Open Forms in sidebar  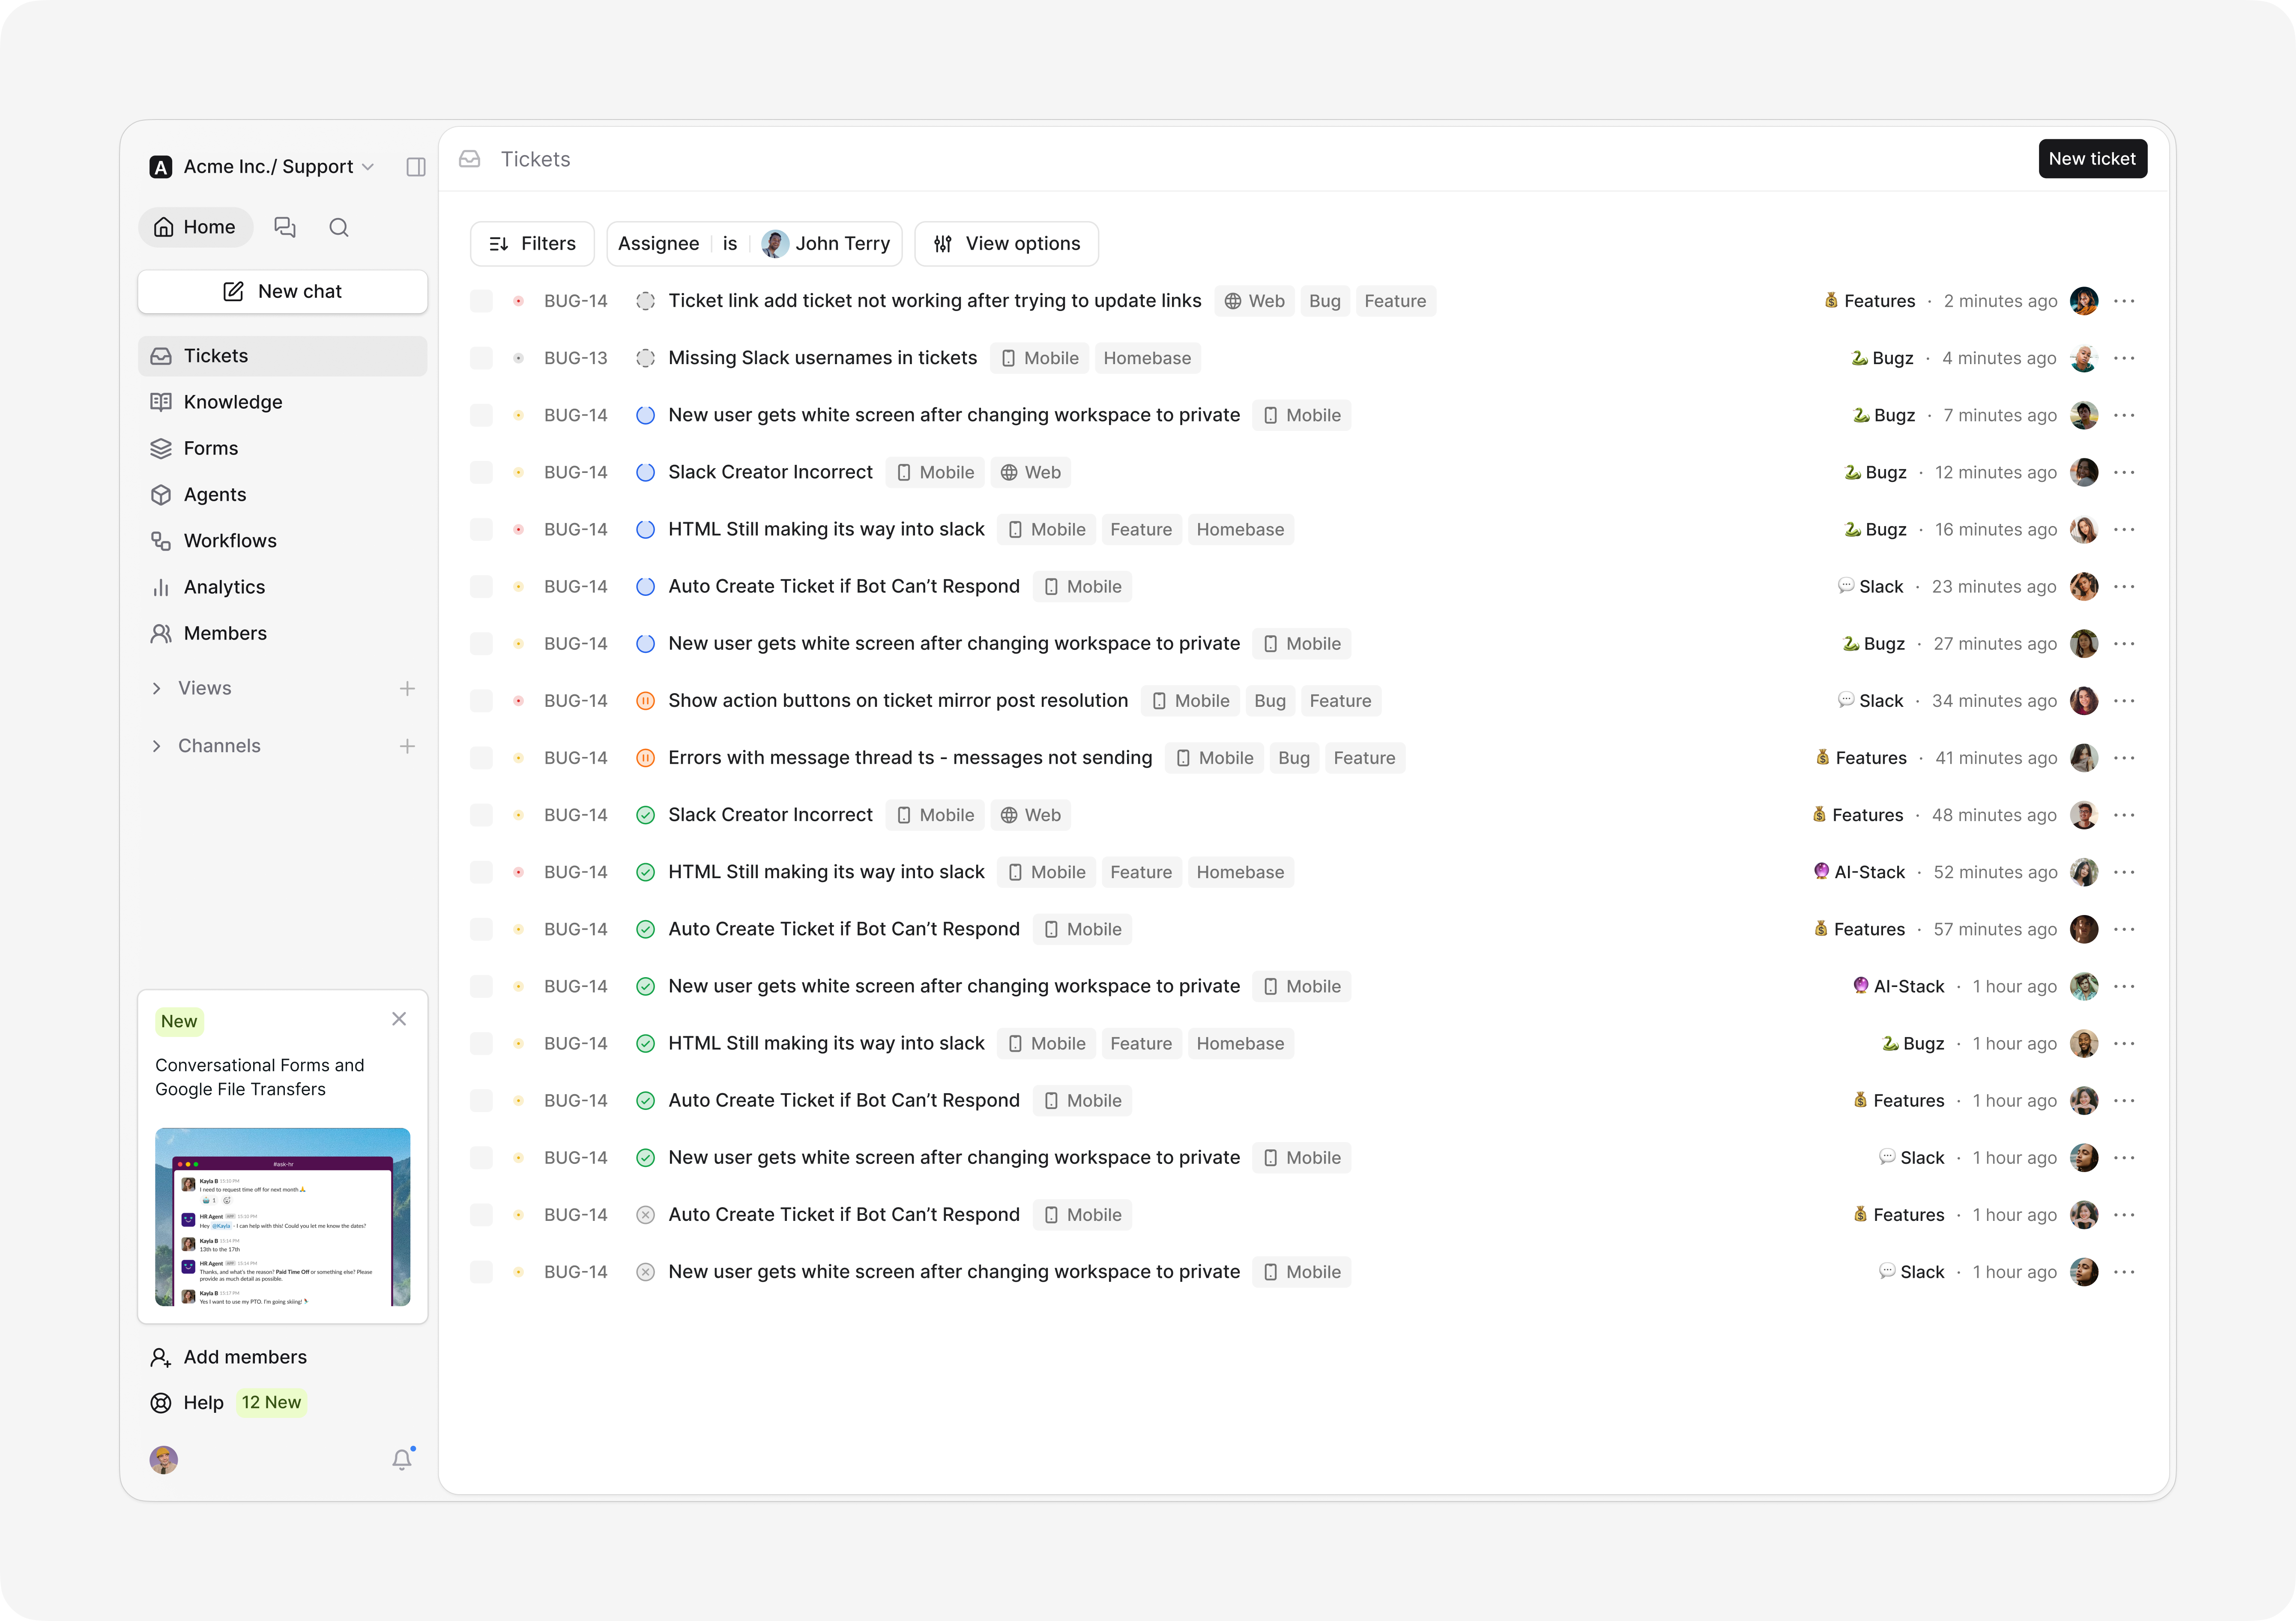coord(283,448)
